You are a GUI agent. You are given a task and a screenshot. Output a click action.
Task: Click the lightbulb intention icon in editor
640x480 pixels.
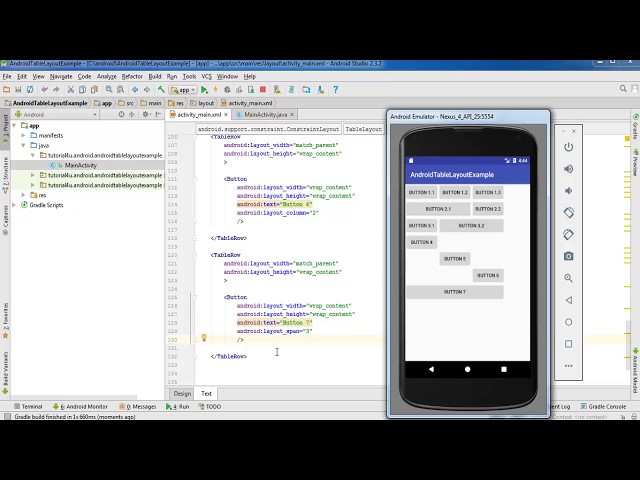[204, 338]
